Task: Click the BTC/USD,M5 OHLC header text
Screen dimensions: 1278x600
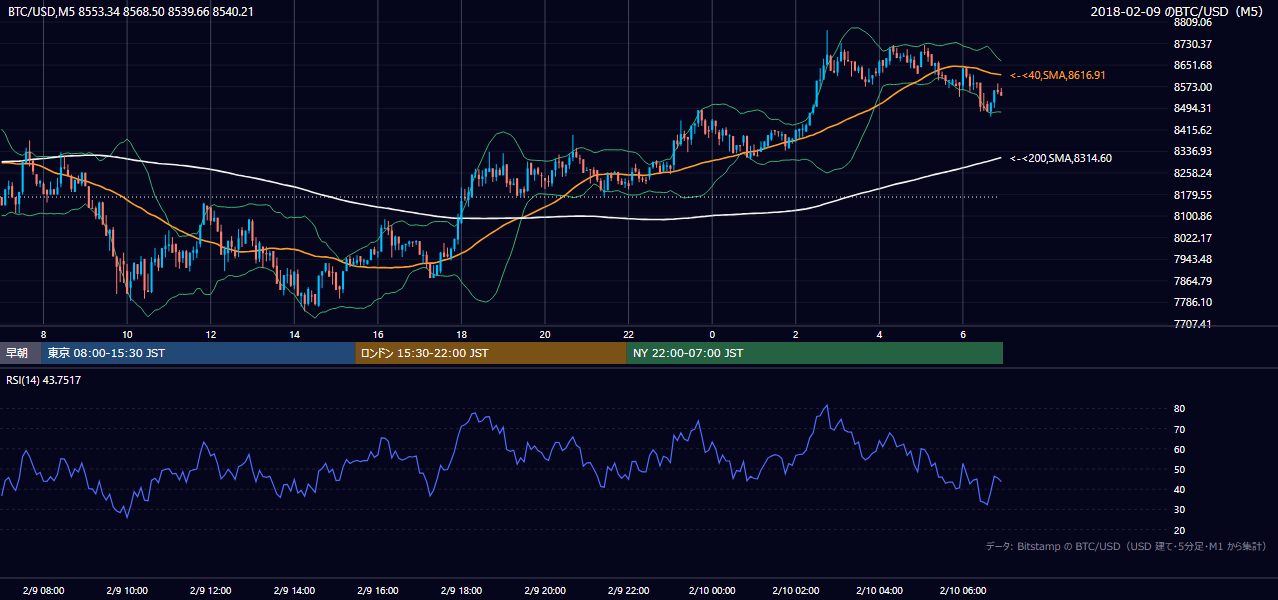Action: point(130,12)
